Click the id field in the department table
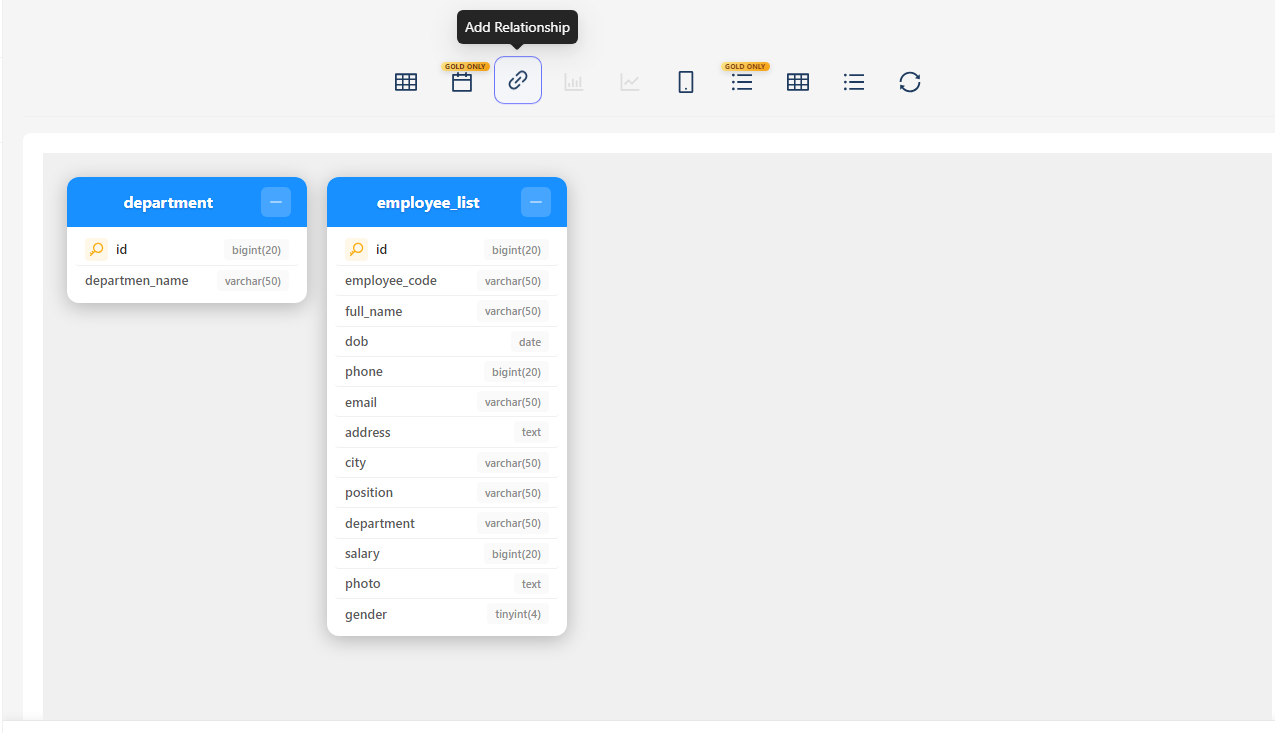 (187, 250)
